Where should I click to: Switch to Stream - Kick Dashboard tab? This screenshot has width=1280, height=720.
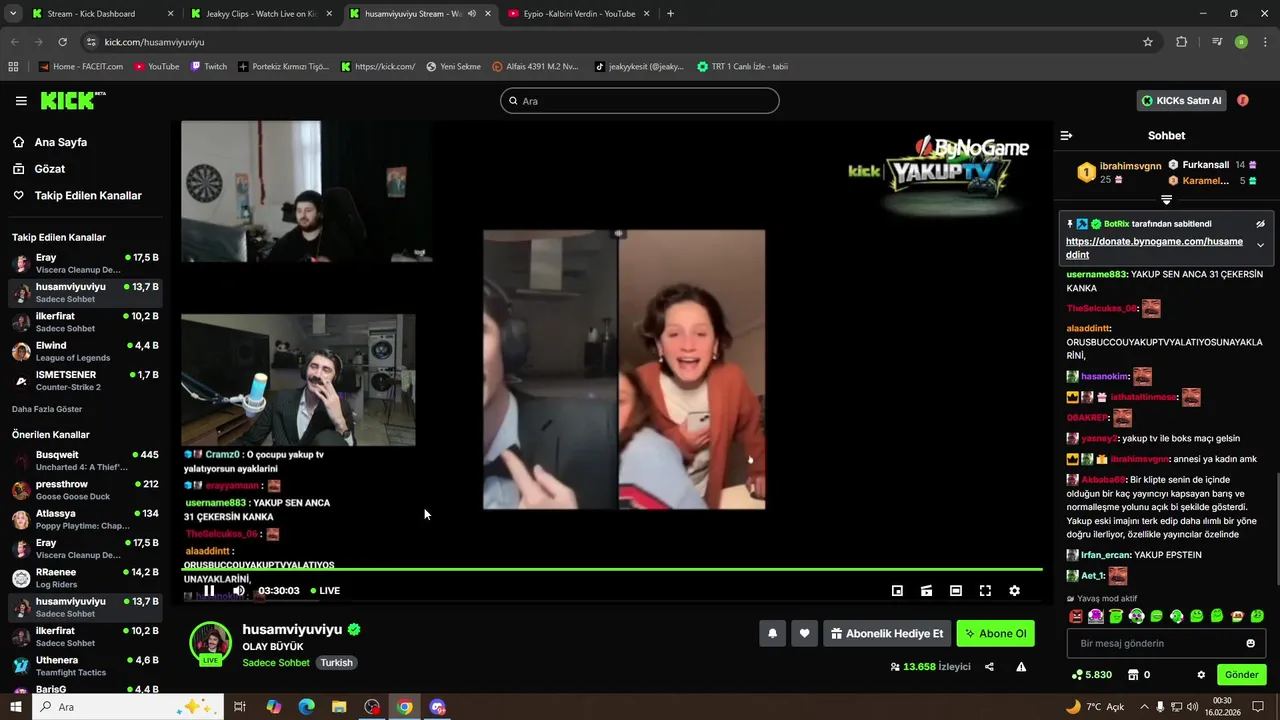[101, 14]
